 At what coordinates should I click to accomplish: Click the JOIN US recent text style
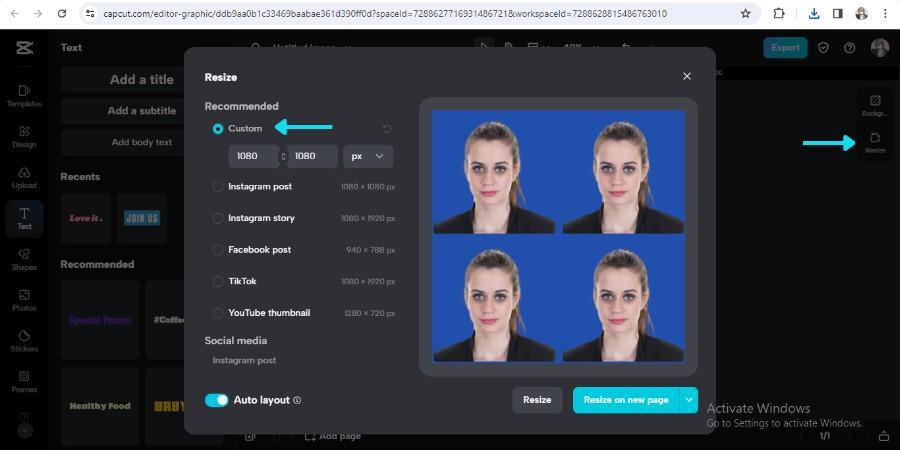(x=142, y=218)
